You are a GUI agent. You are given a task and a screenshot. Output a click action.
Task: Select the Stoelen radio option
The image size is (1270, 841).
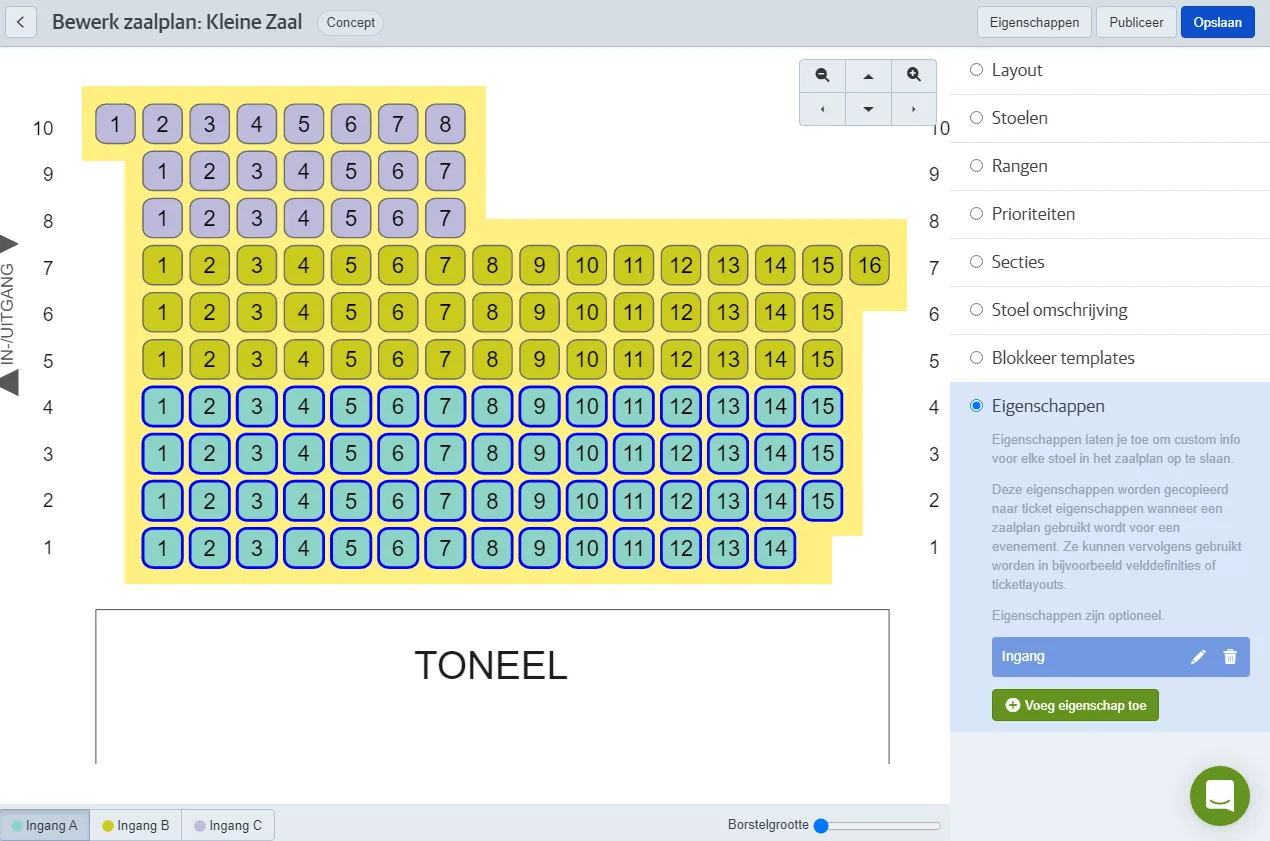tap(977, 118)
